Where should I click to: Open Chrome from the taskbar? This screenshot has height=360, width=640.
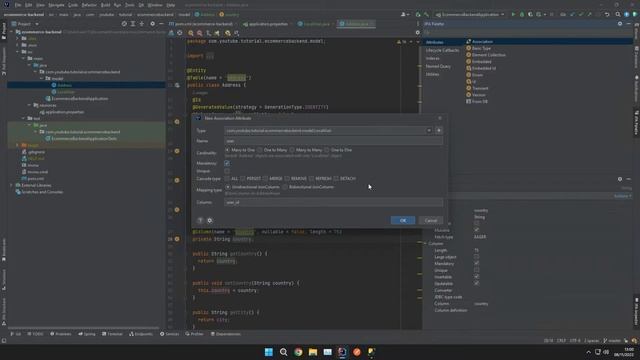pos(298,352)
